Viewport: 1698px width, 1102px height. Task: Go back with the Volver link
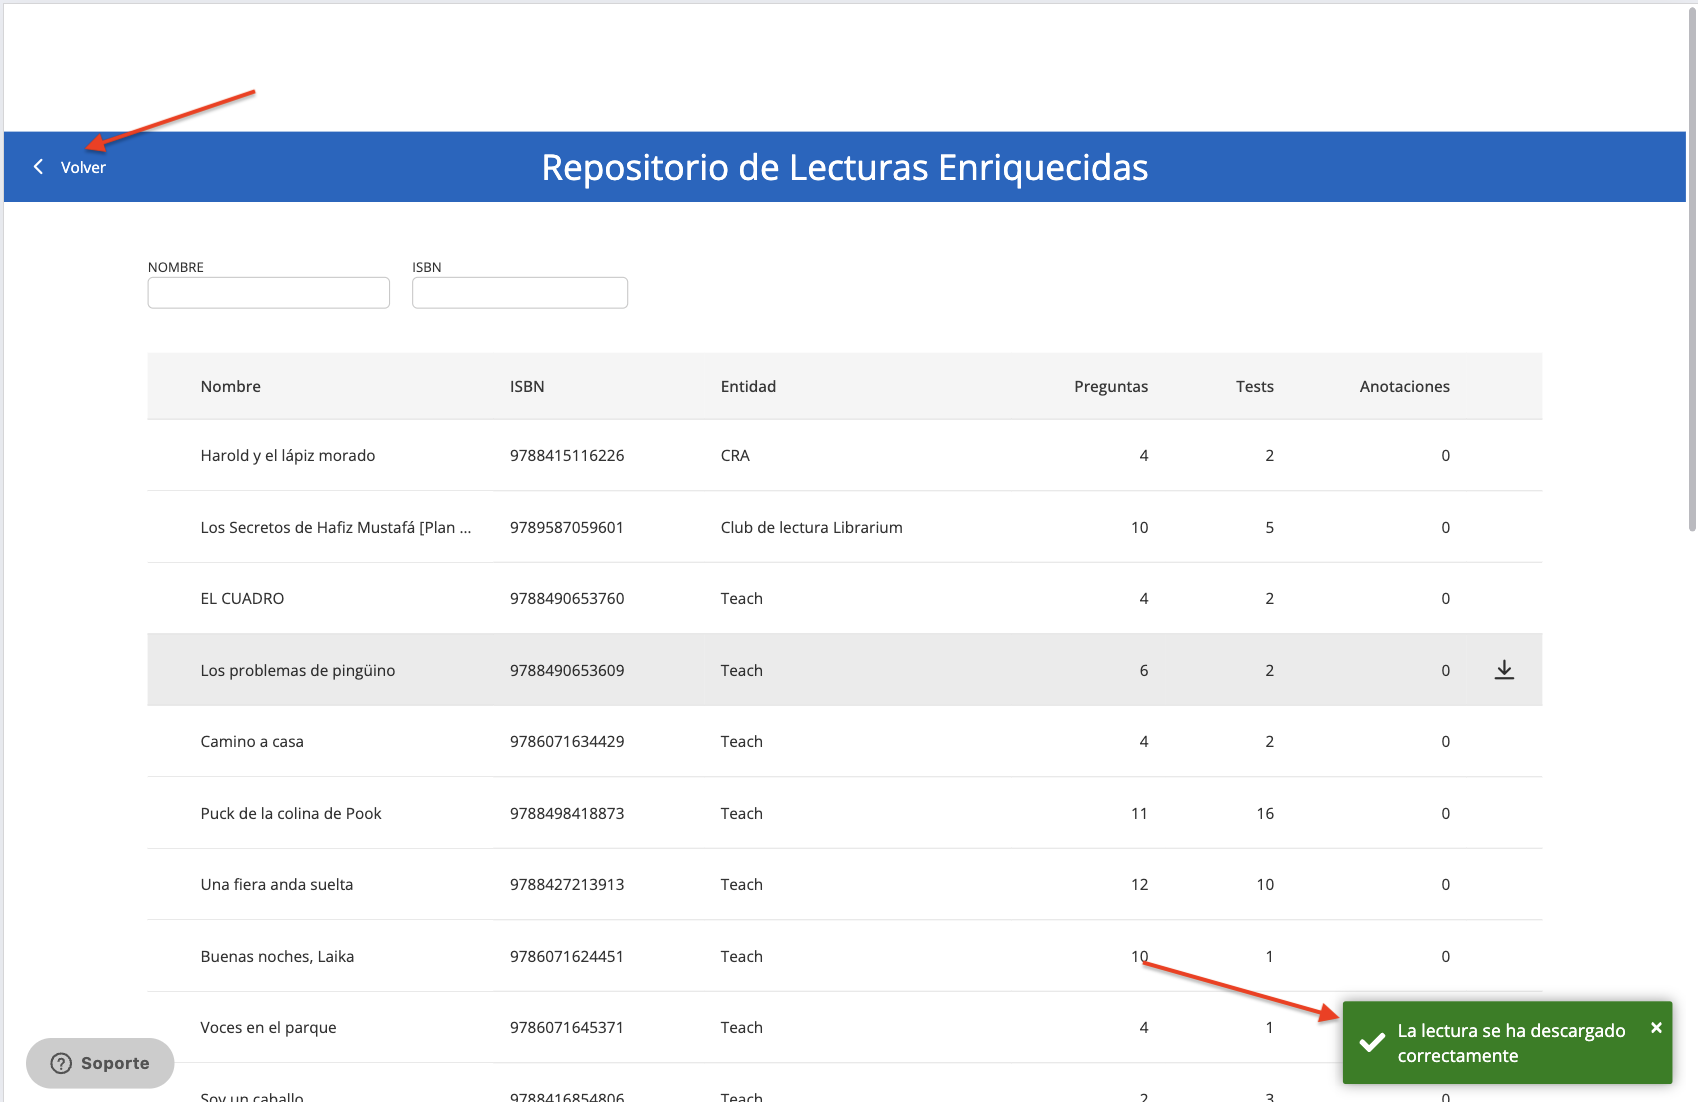point(83,168)
